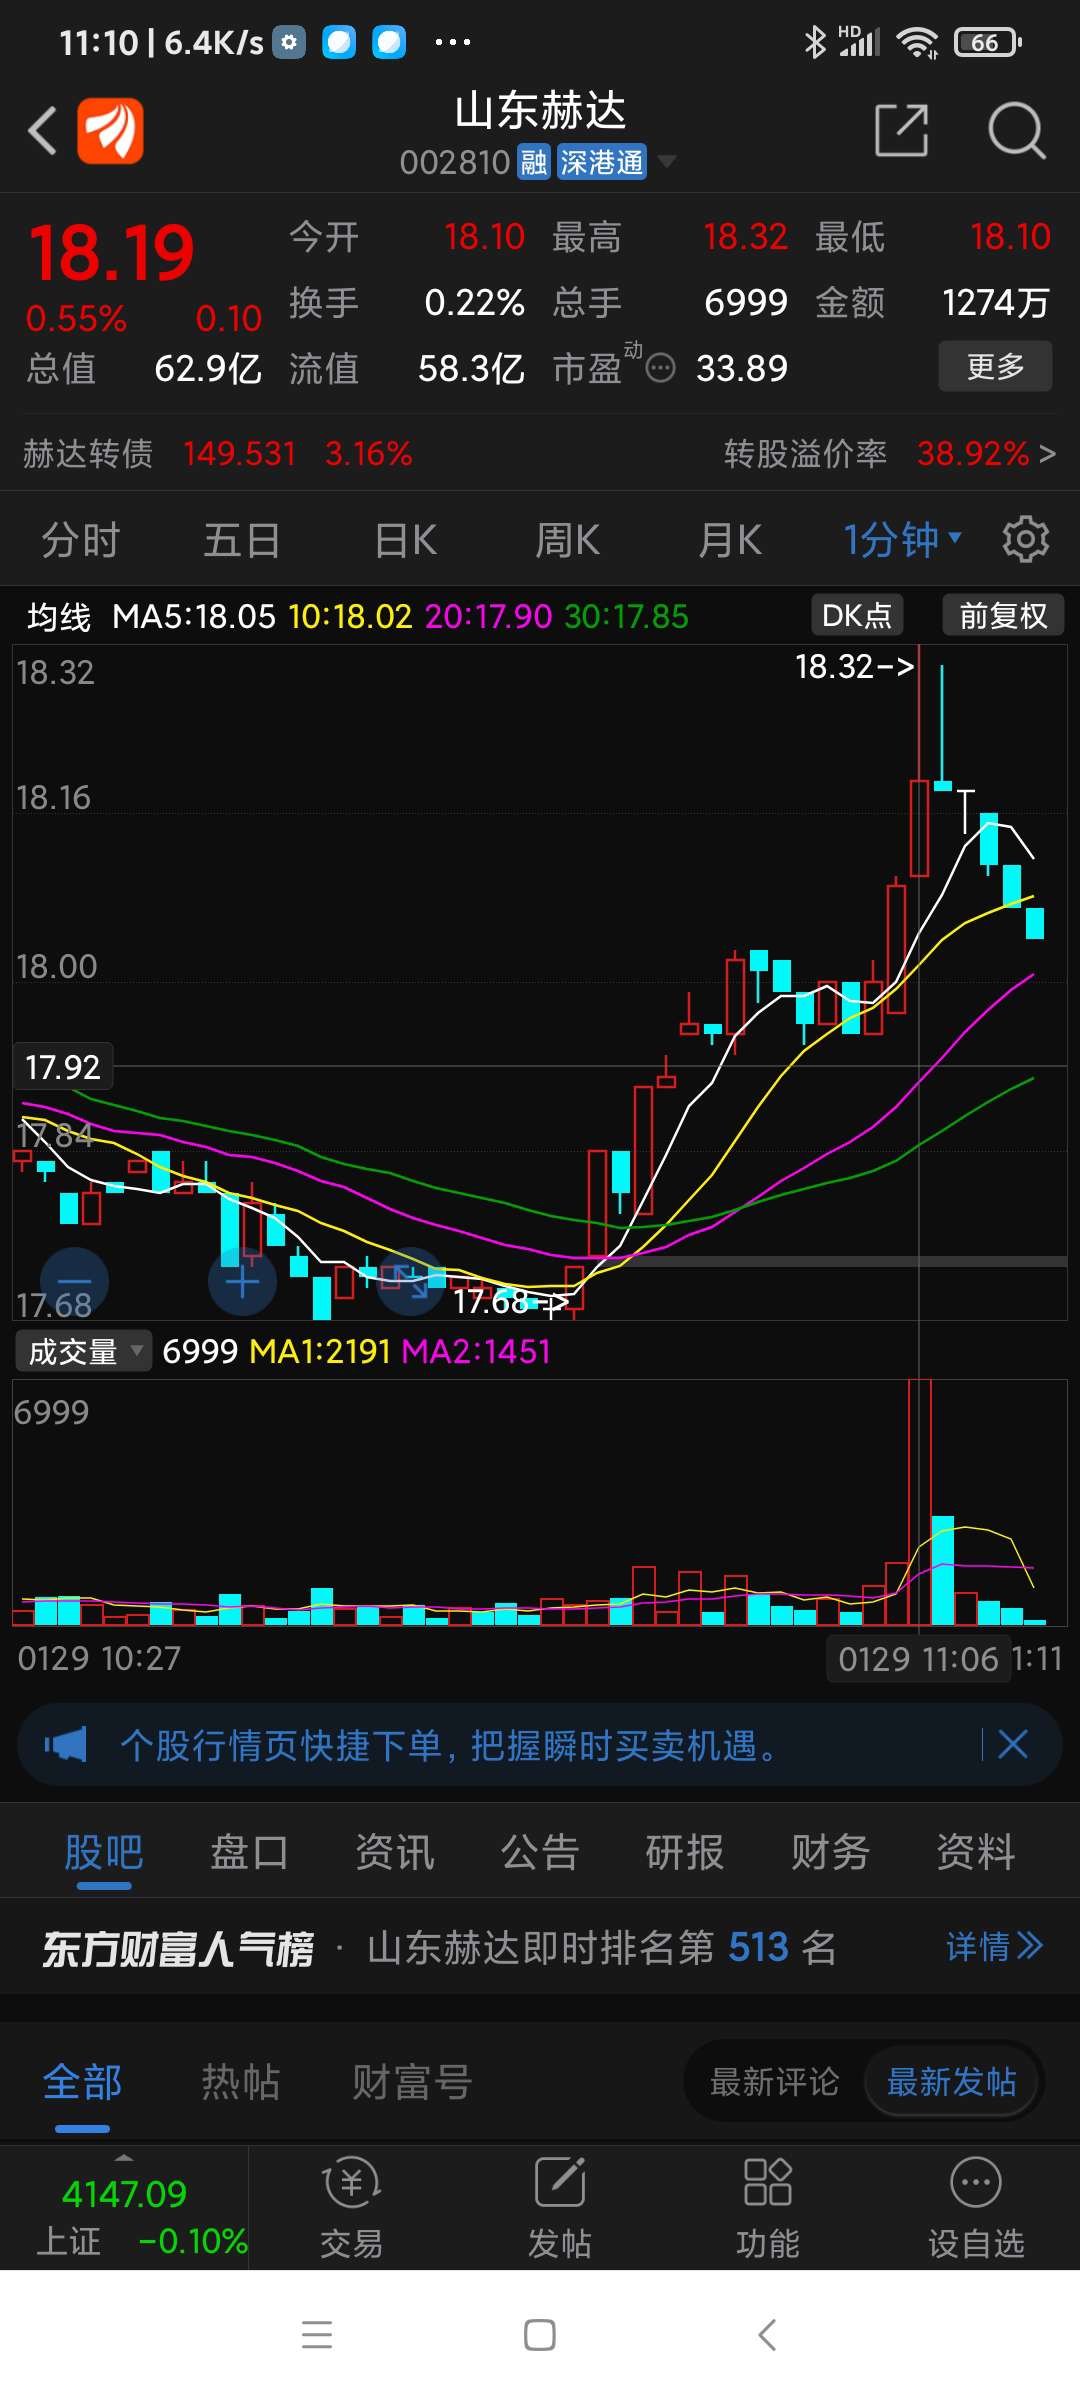Open chart settings gear icon
Image resolution: width=1080 pixels, height=2400 pixels.
pyautogui.click(x=1026, y=540)
